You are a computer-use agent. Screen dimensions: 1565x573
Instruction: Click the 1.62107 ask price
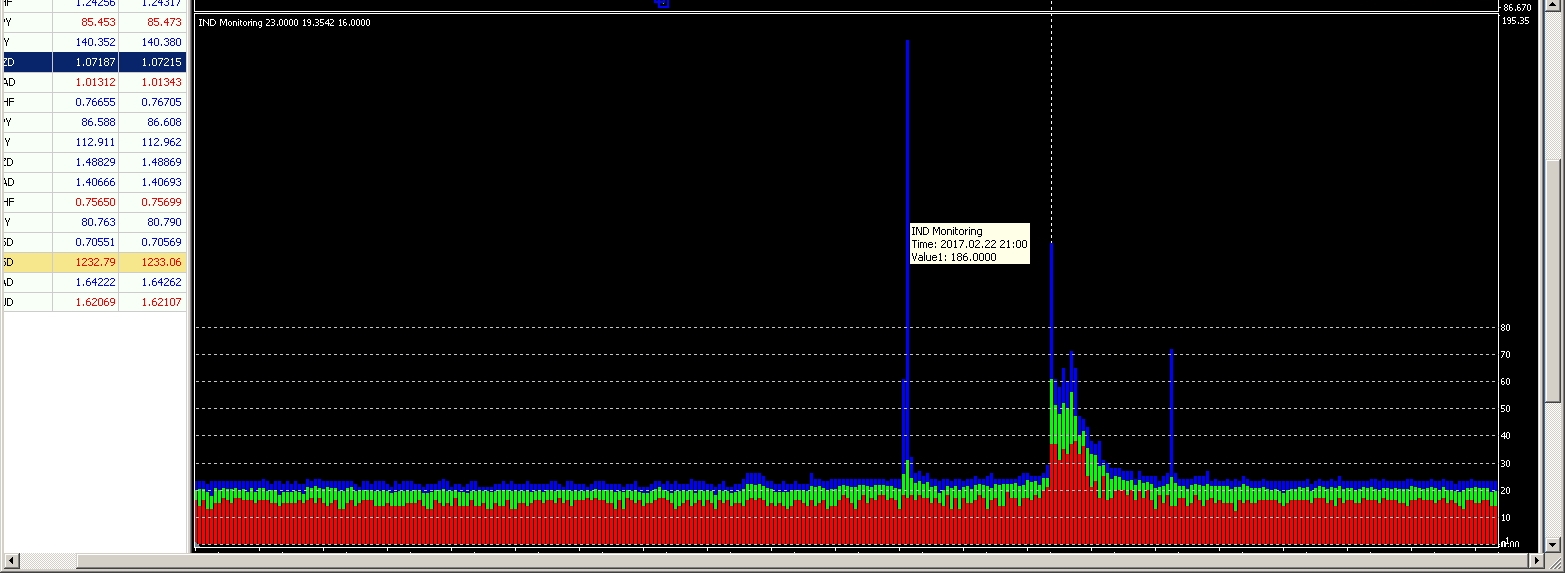coord(153,302)
